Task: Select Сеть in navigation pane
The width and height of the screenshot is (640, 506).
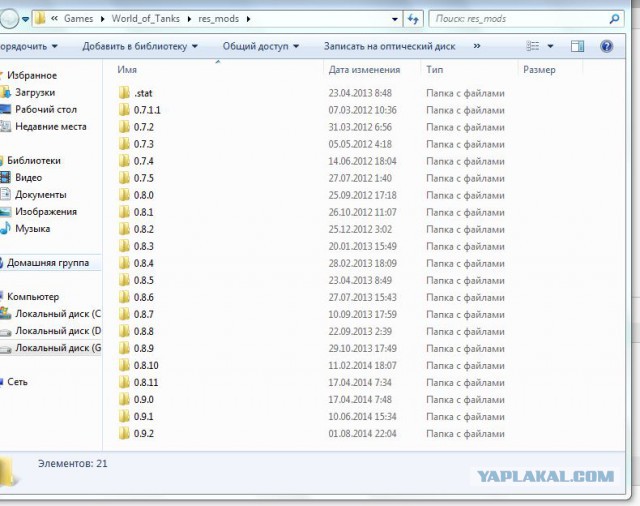Action: coord(17,382)
